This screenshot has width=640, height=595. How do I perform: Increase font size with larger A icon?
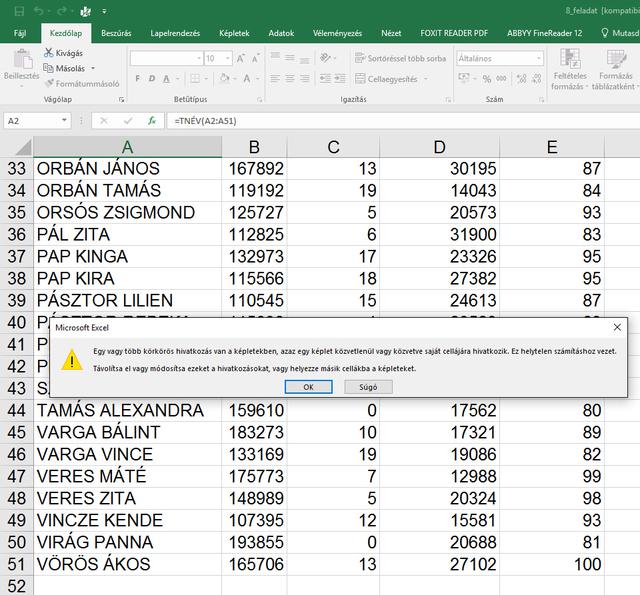point(241,59)
